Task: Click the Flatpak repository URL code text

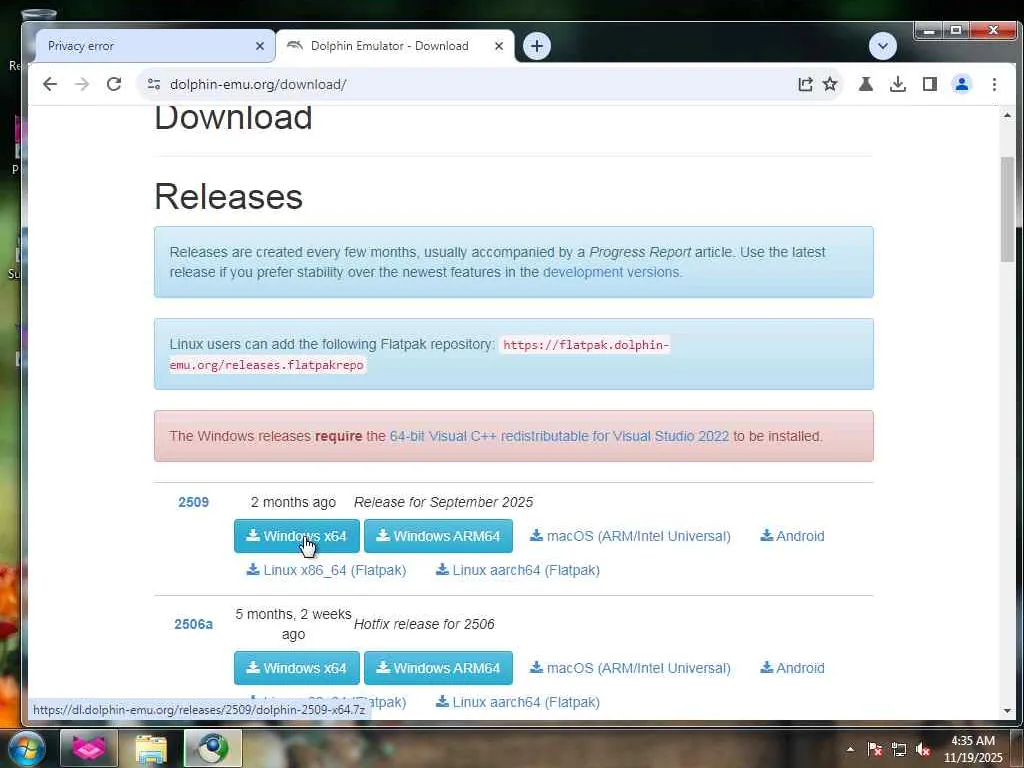Action: [x=420, y=355]
